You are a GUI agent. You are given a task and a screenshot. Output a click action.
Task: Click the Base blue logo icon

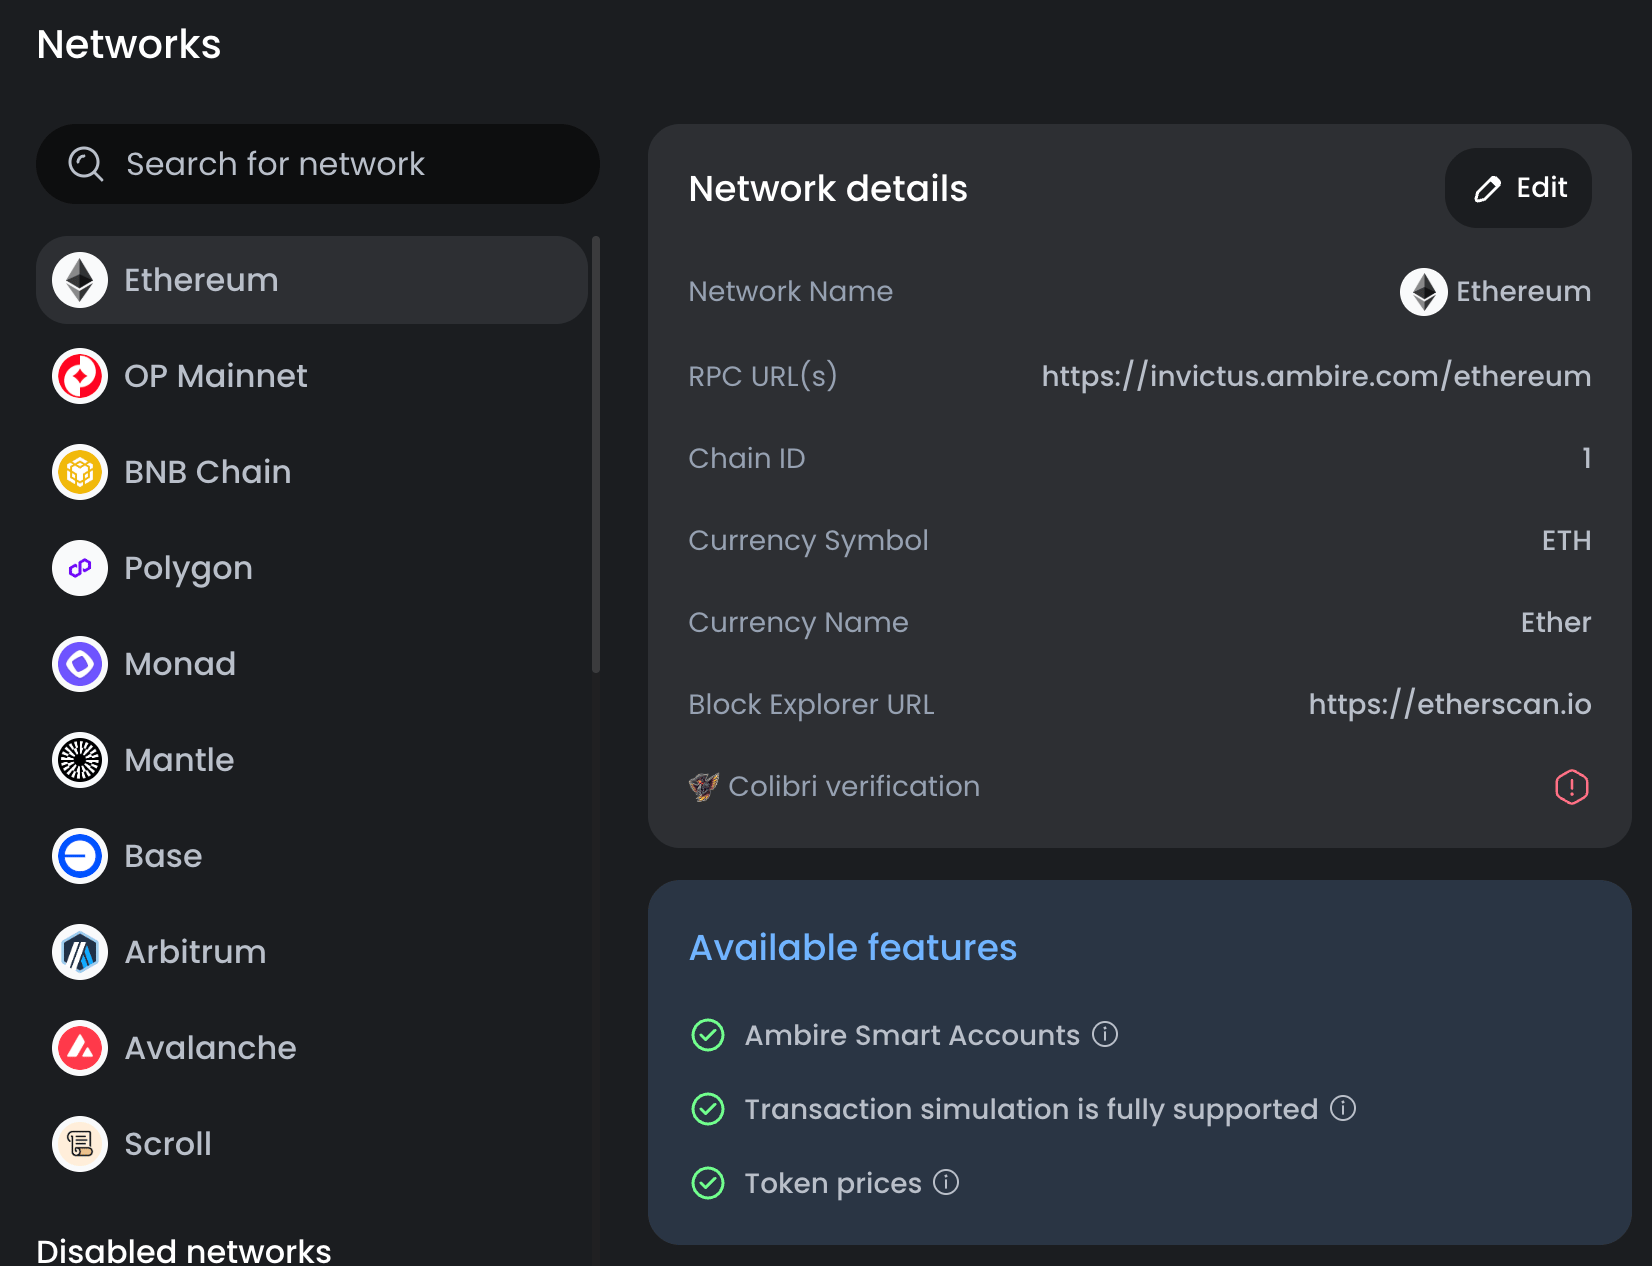pyautogui.click(x=80, y=856)
